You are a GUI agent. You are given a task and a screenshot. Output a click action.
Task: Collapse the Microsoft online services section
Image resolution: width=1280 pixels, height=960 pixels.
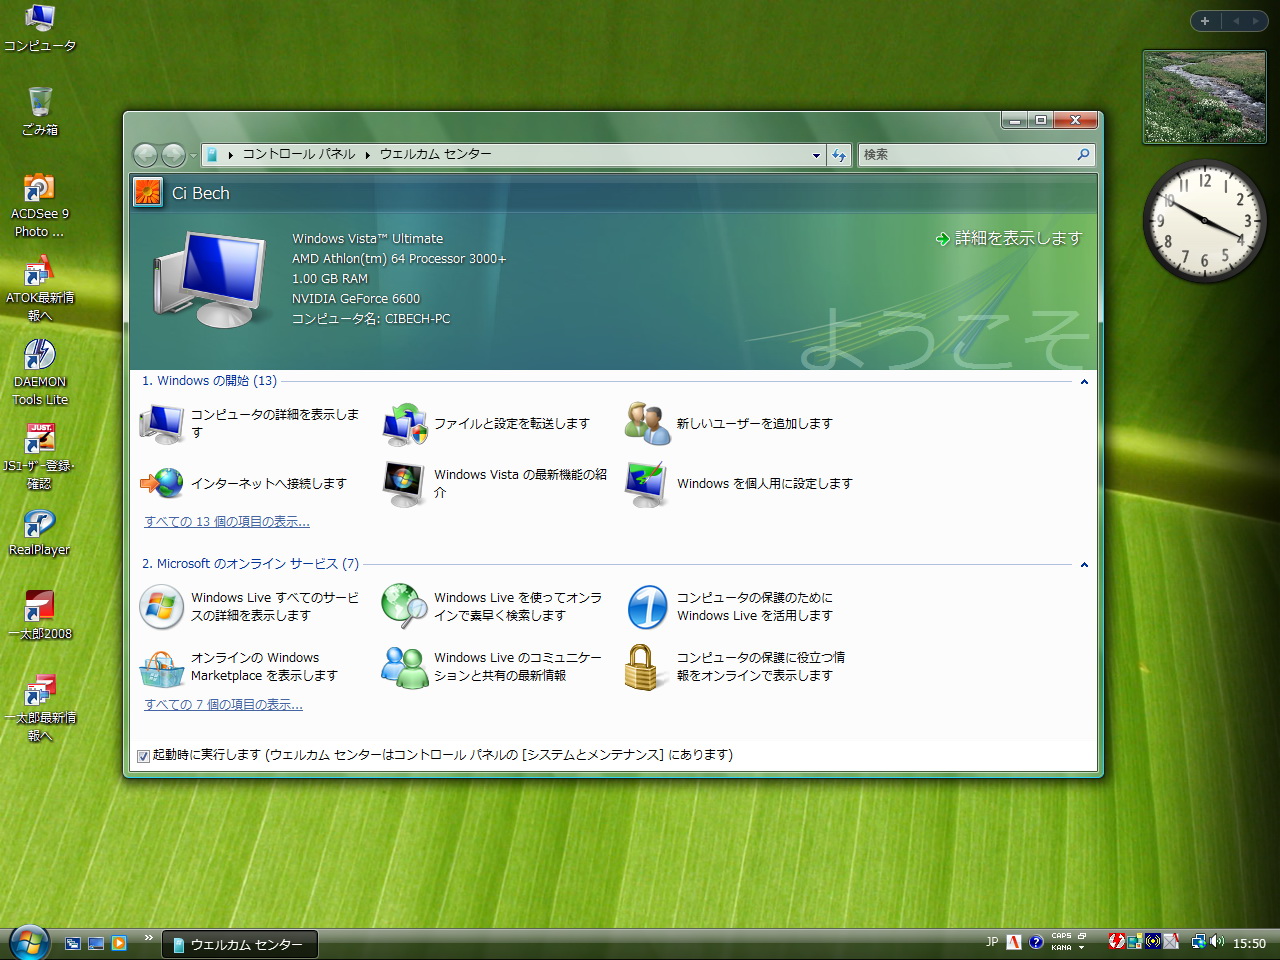1084,565
